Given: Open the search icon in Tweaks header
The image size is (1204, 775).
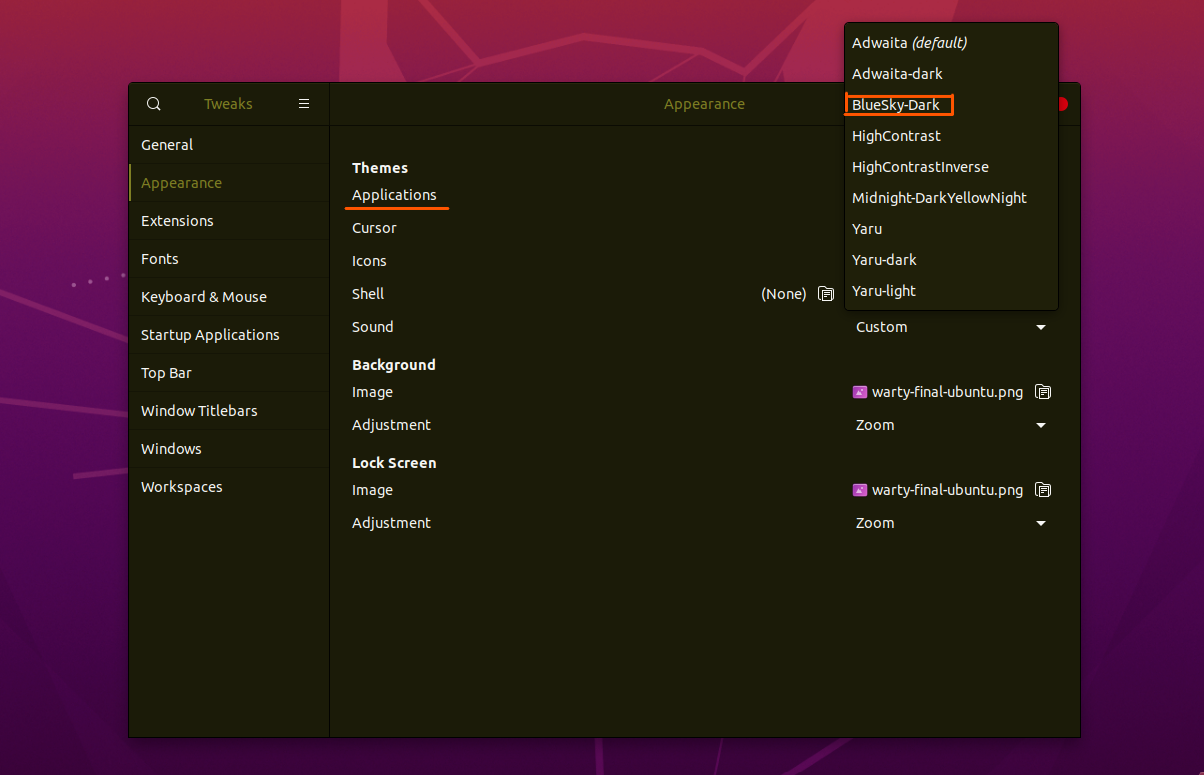Looking at the screenshot, I should (153, 104).
